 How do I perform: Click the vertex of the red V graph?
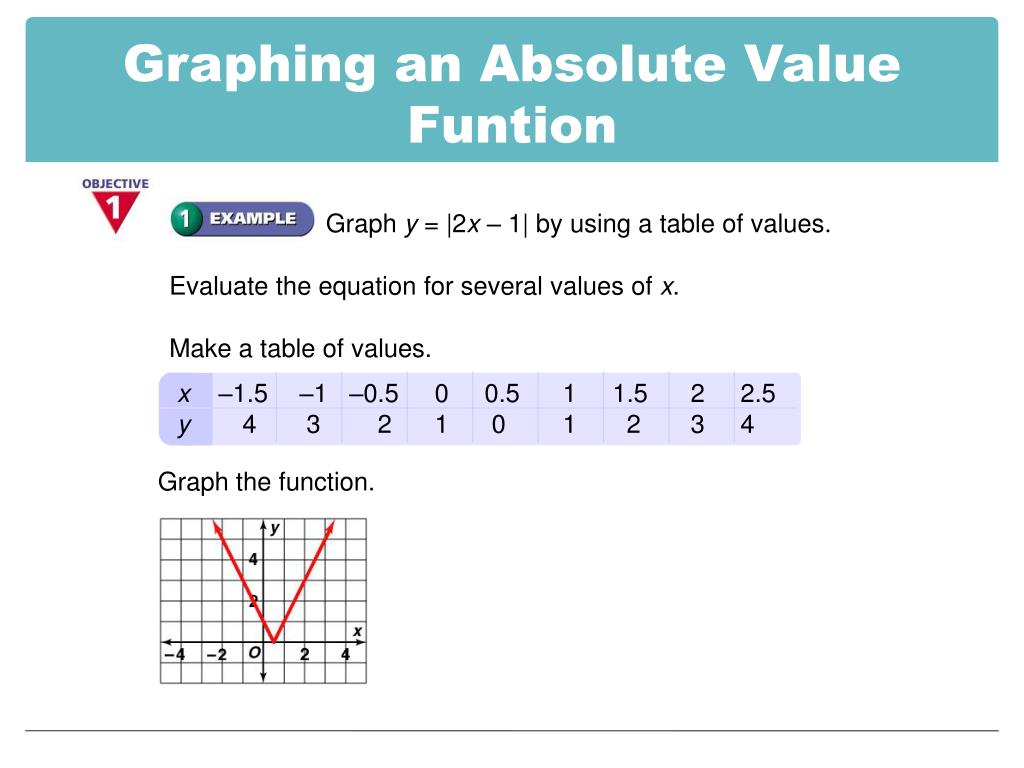tap(274, 641)
